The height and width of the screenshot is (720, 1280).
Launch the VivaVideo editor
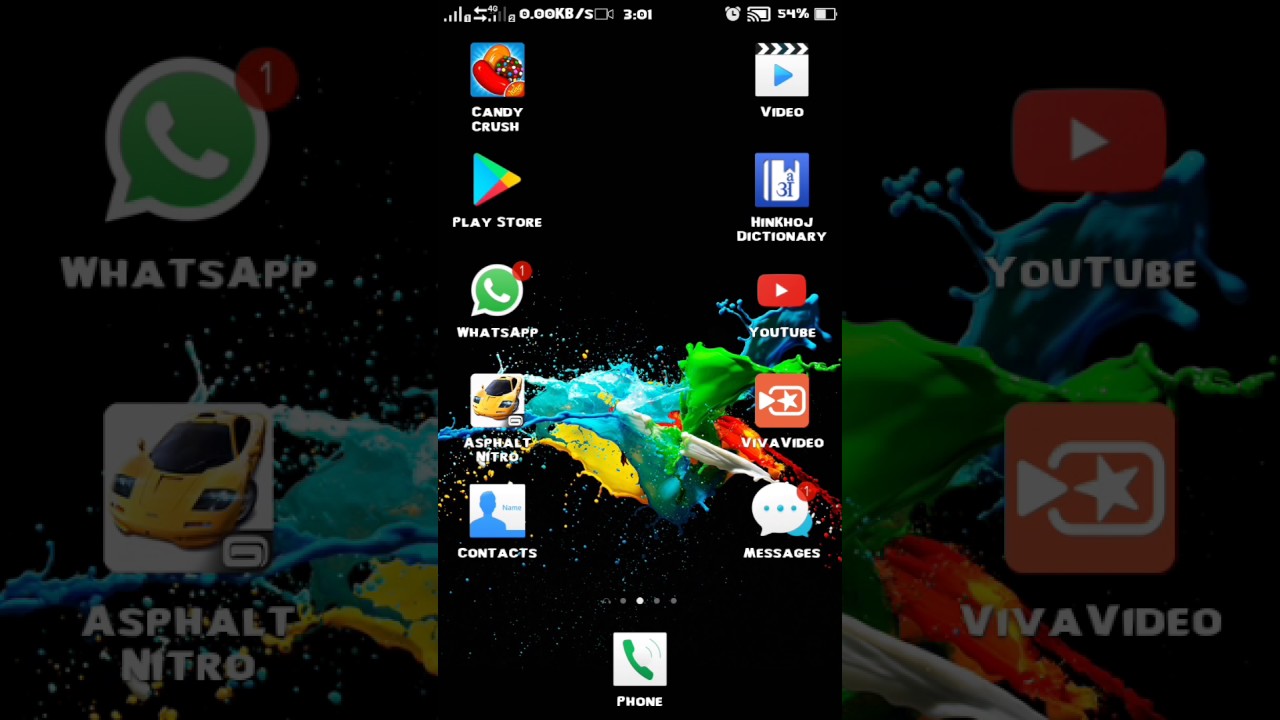point(782,400)
